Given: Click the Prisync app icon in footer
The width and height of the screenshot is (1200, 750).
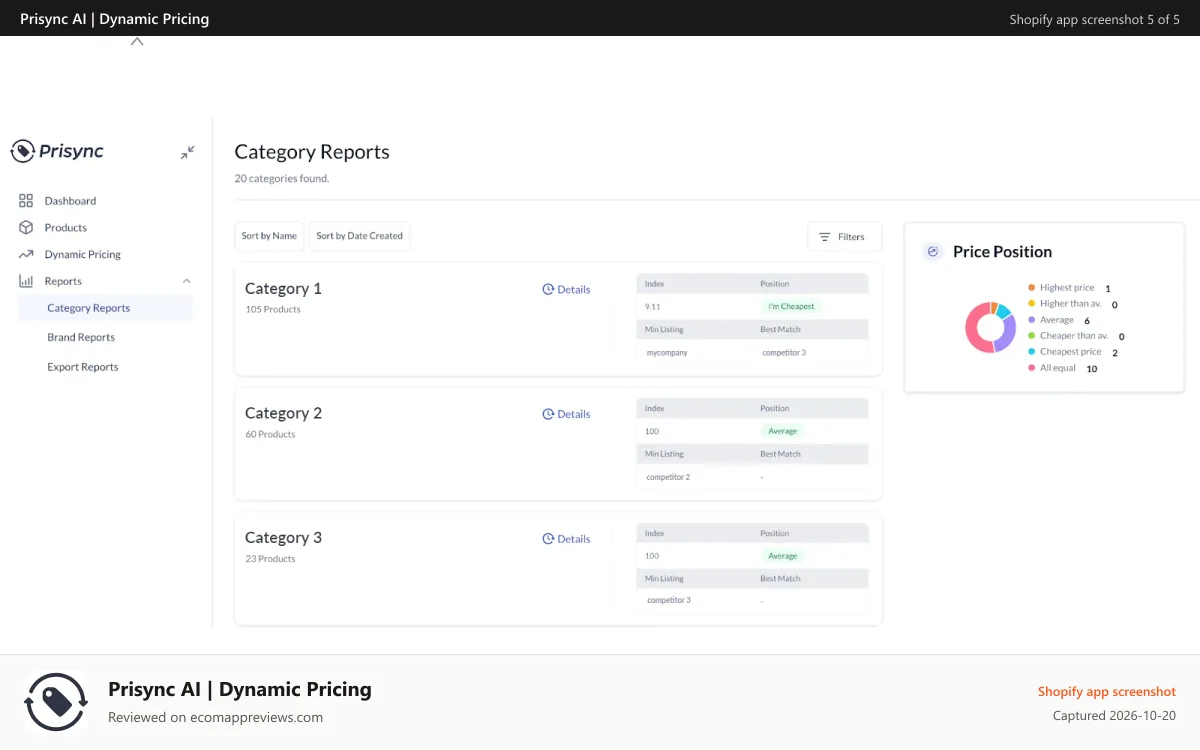Looking at the screenshot, I should point(56,702).
